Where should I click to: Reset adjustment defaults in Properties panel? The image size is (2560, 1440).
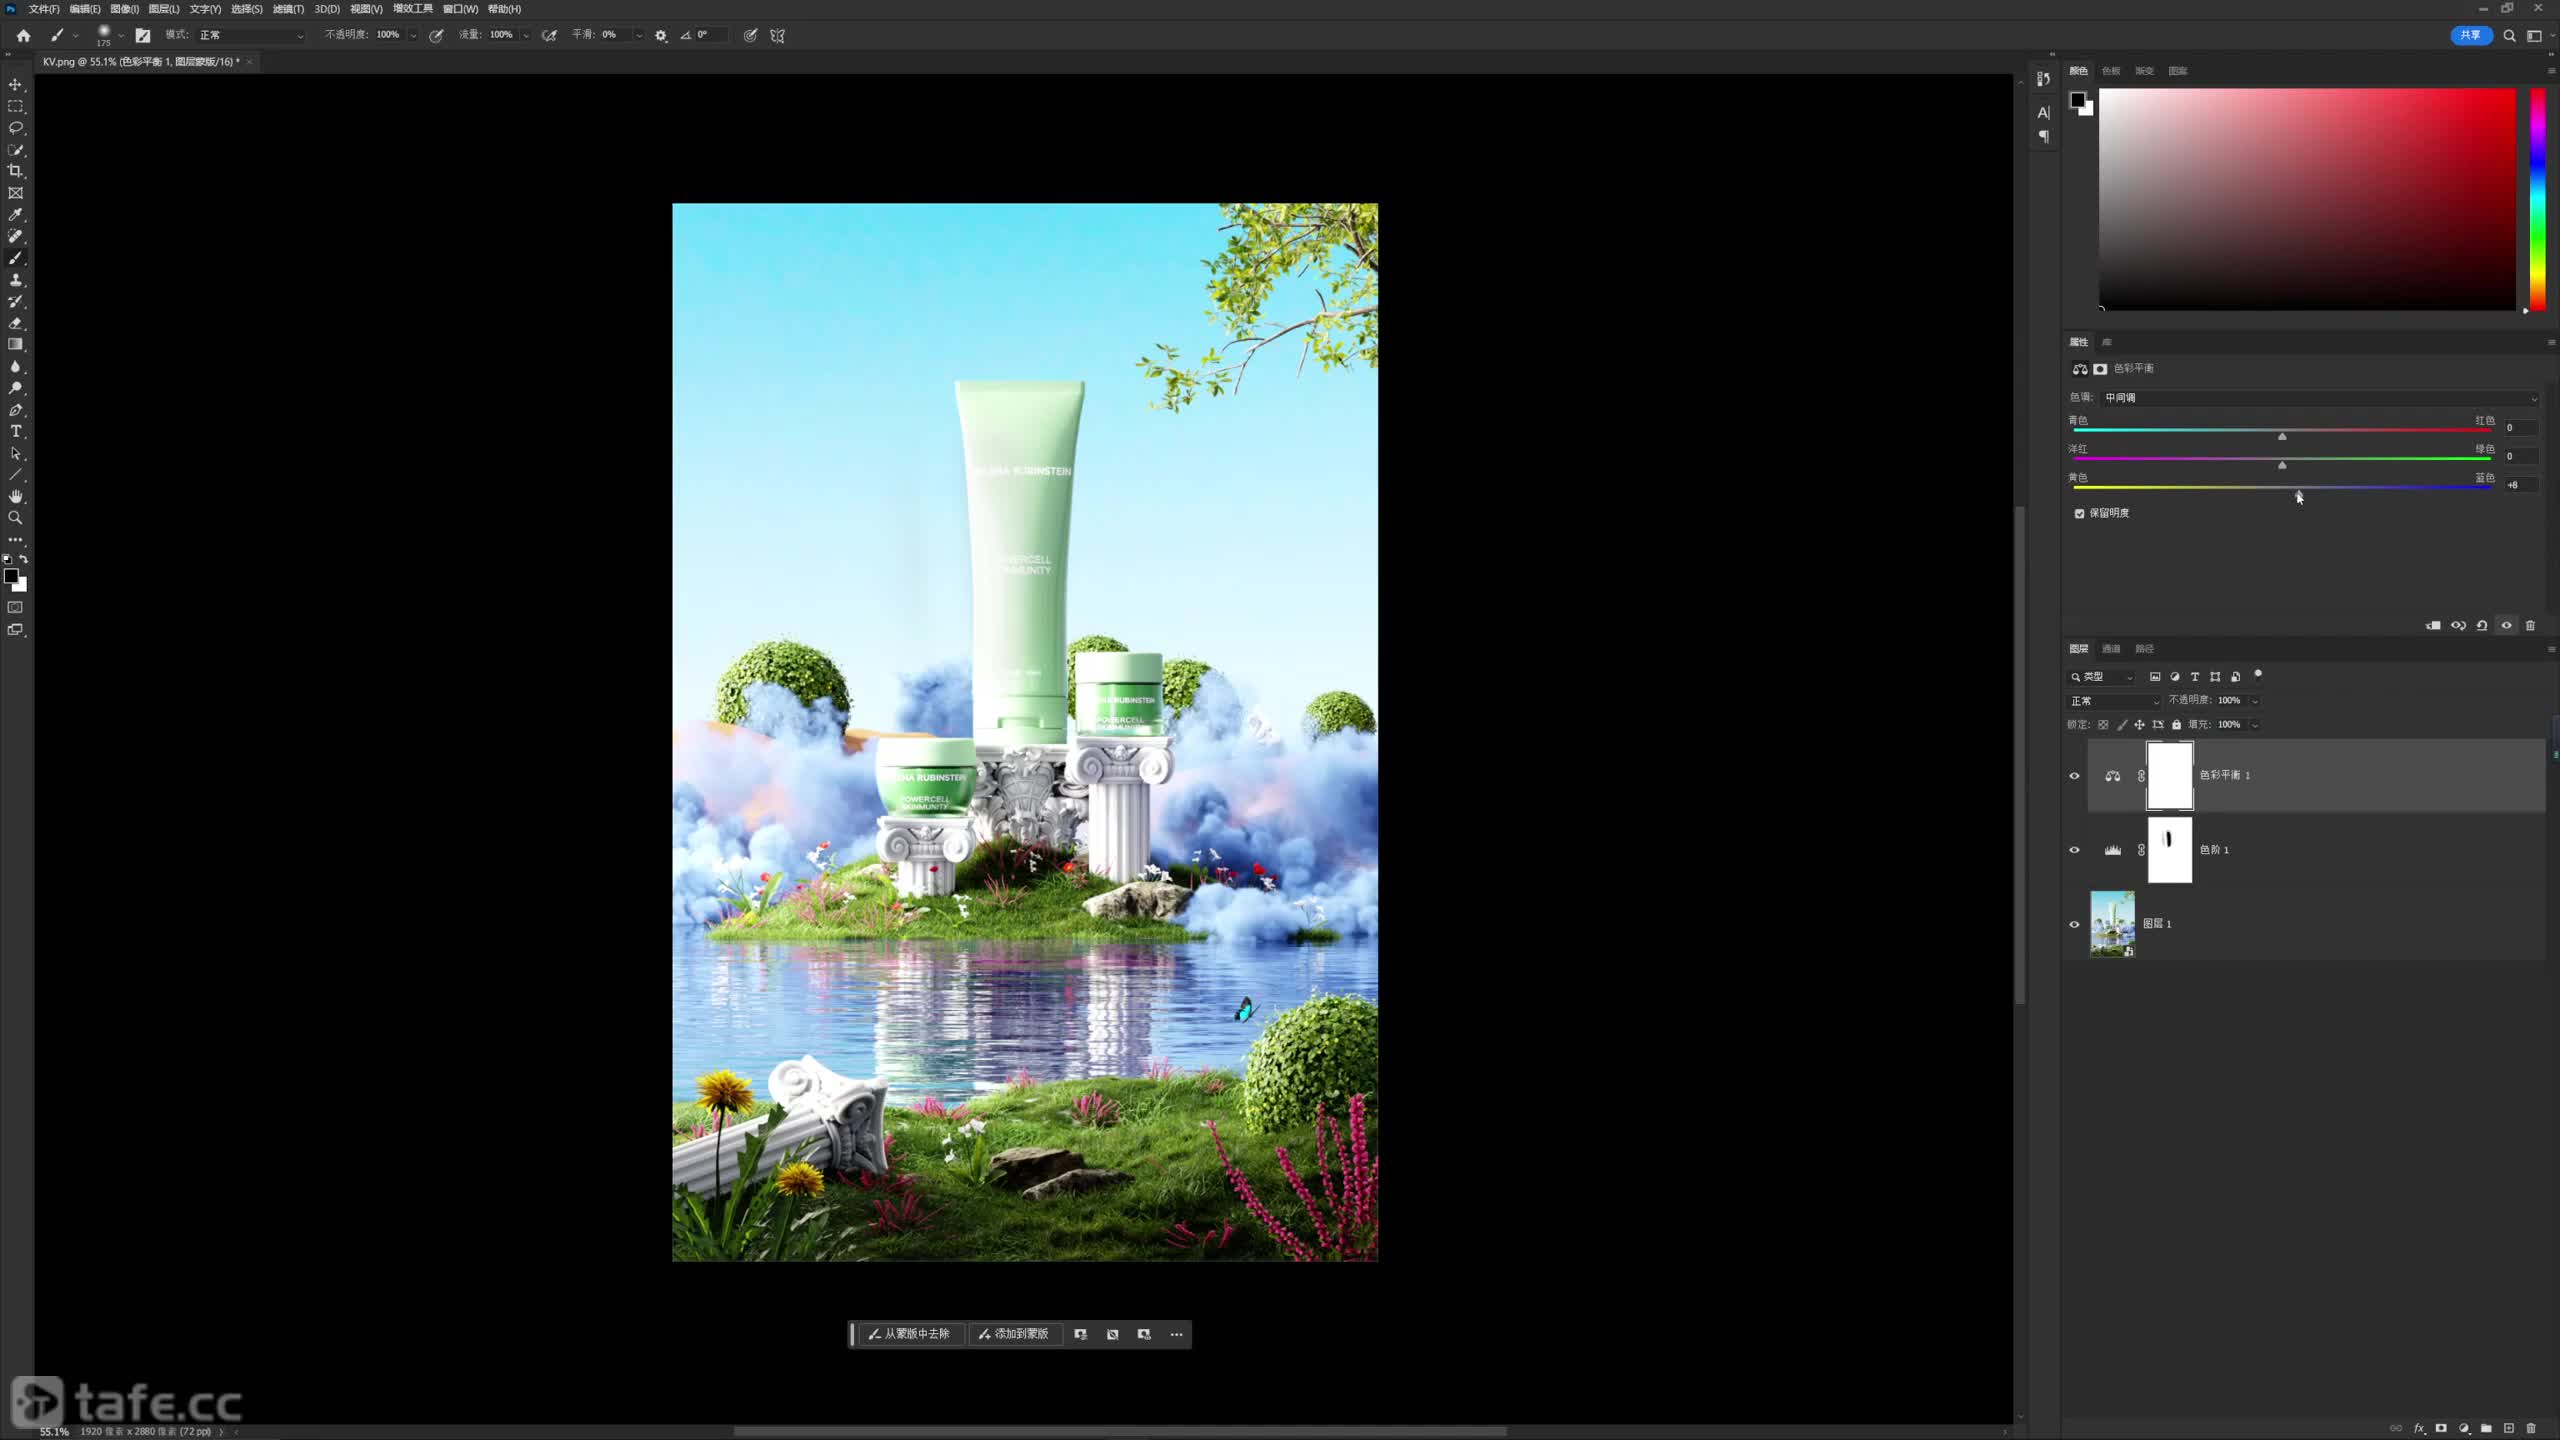coord(2482,626)
